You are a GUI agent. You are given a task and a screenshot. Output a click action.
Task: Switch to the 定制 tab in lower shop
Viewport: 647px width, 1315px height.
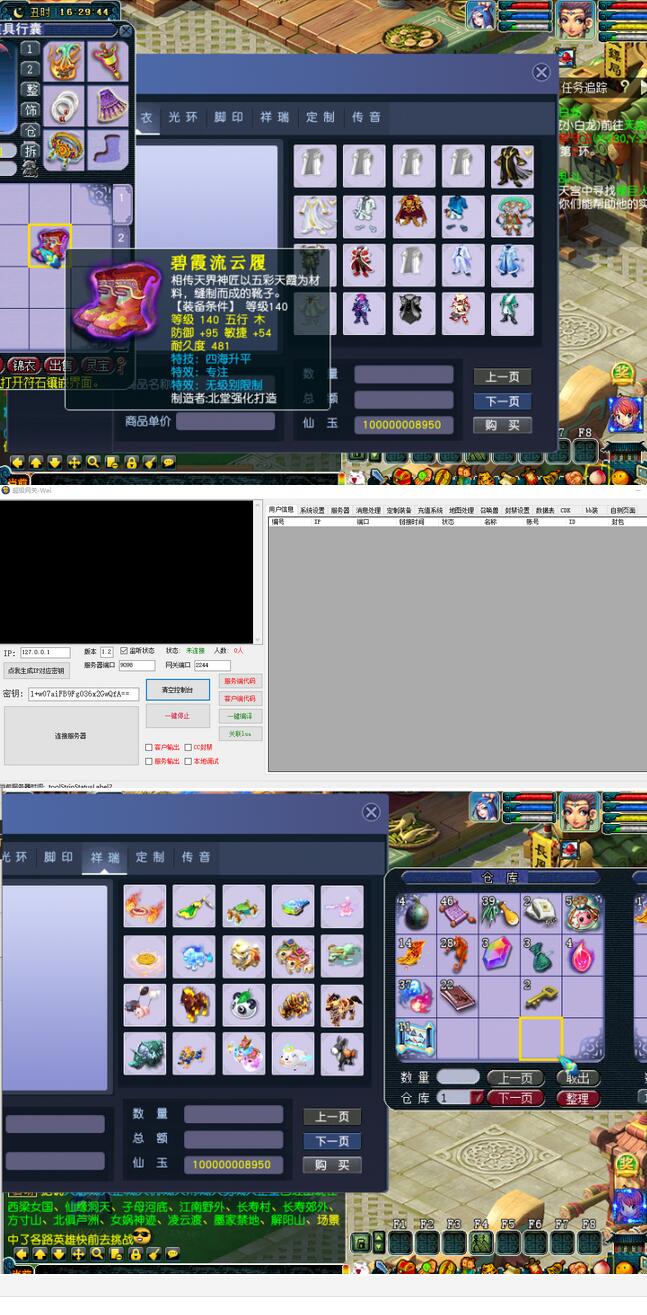coord(150,857)
